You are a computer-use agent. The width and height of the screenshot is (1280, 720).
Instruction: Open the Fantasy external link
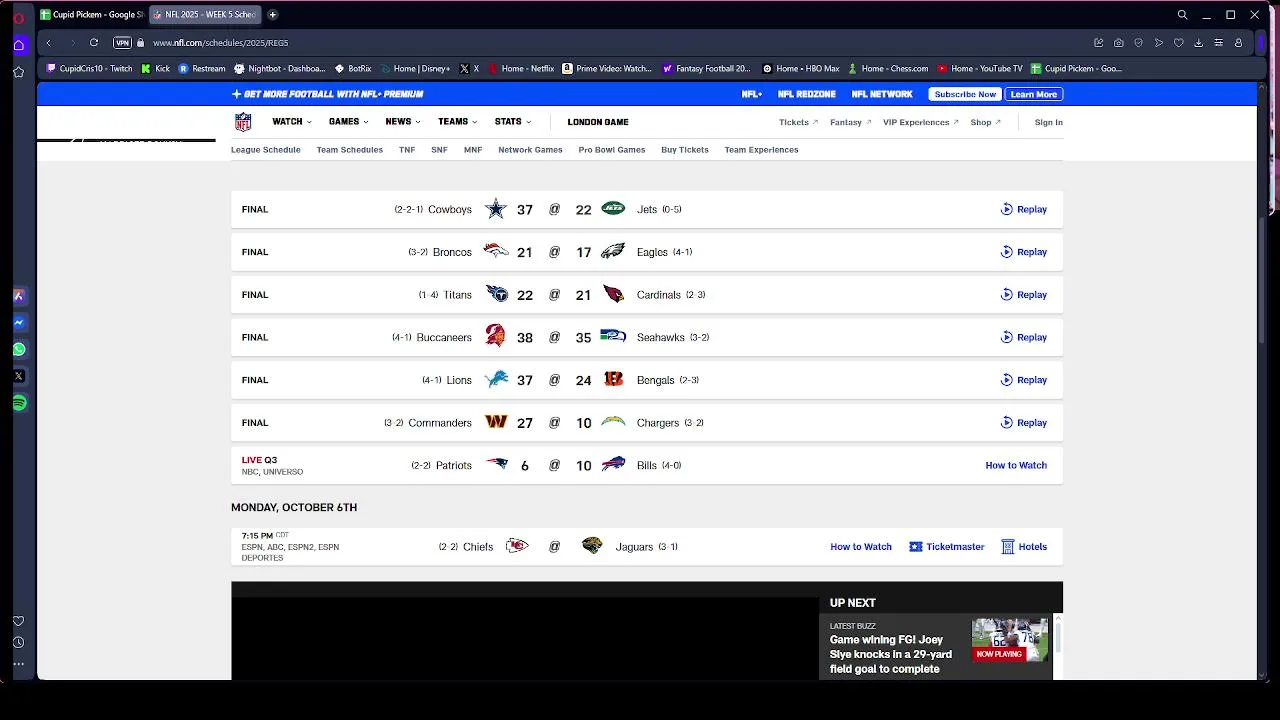coord(850,122)
